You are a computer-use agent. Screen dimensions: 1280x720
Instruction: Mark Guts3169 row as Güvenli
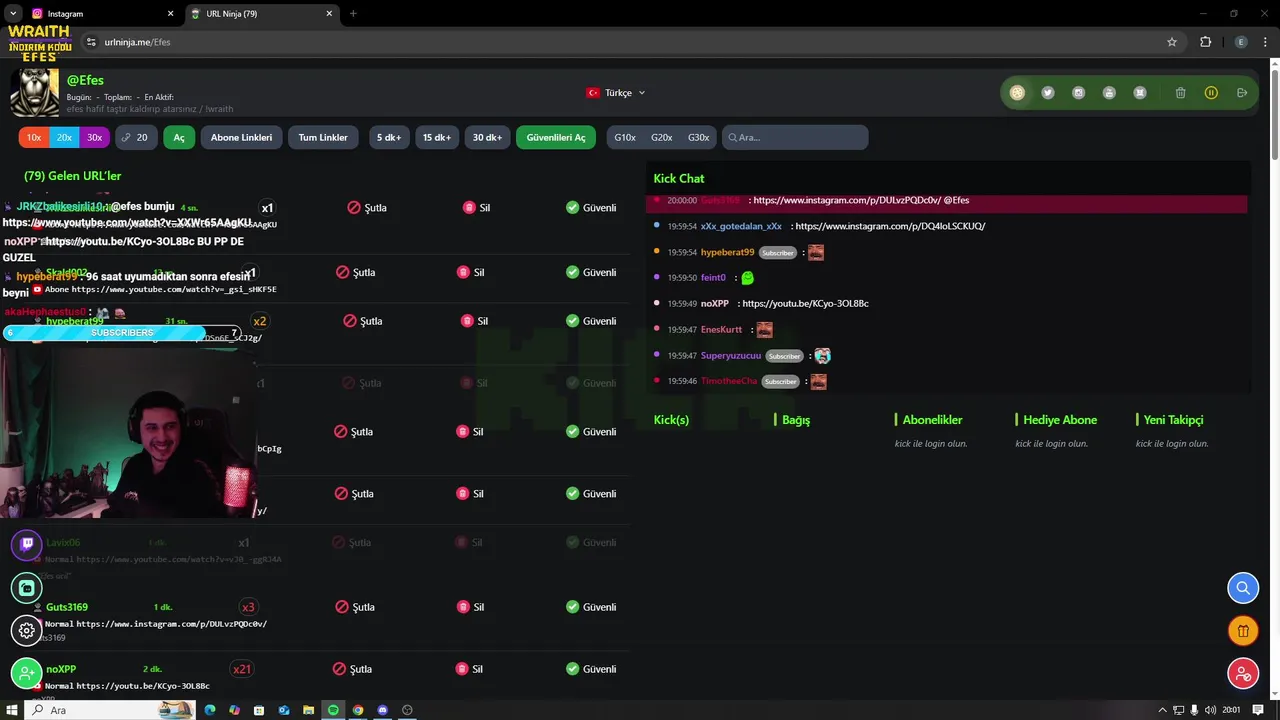[x=591, y=607]
